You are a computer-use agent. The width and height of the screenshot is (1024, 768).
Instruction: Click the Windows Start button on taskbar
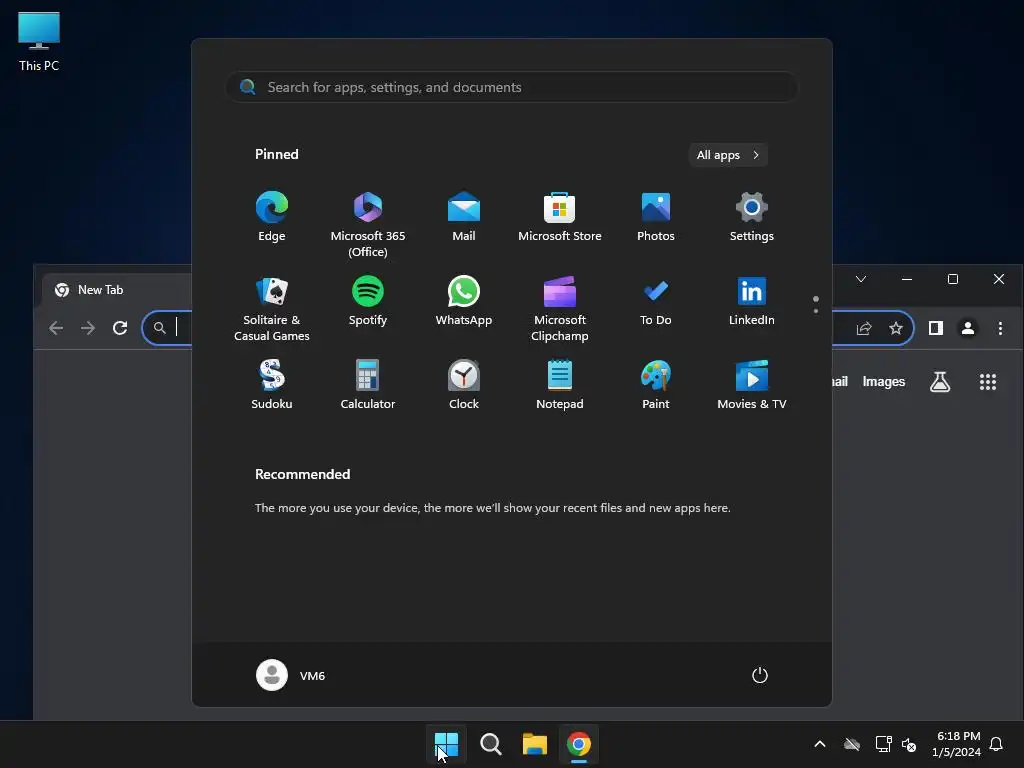tap(447, 744)
